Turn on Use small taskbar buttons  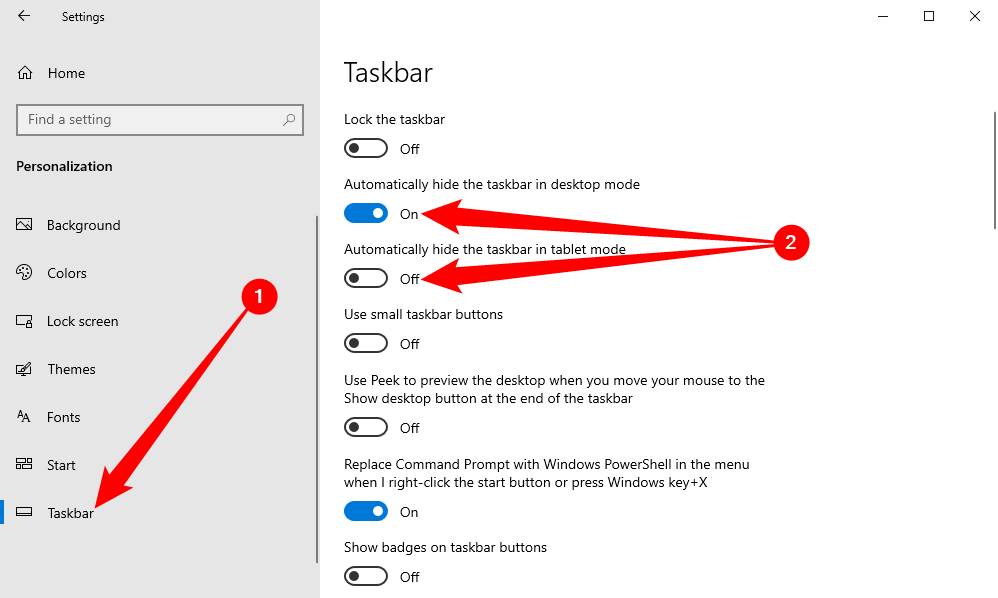click(366, 344)
